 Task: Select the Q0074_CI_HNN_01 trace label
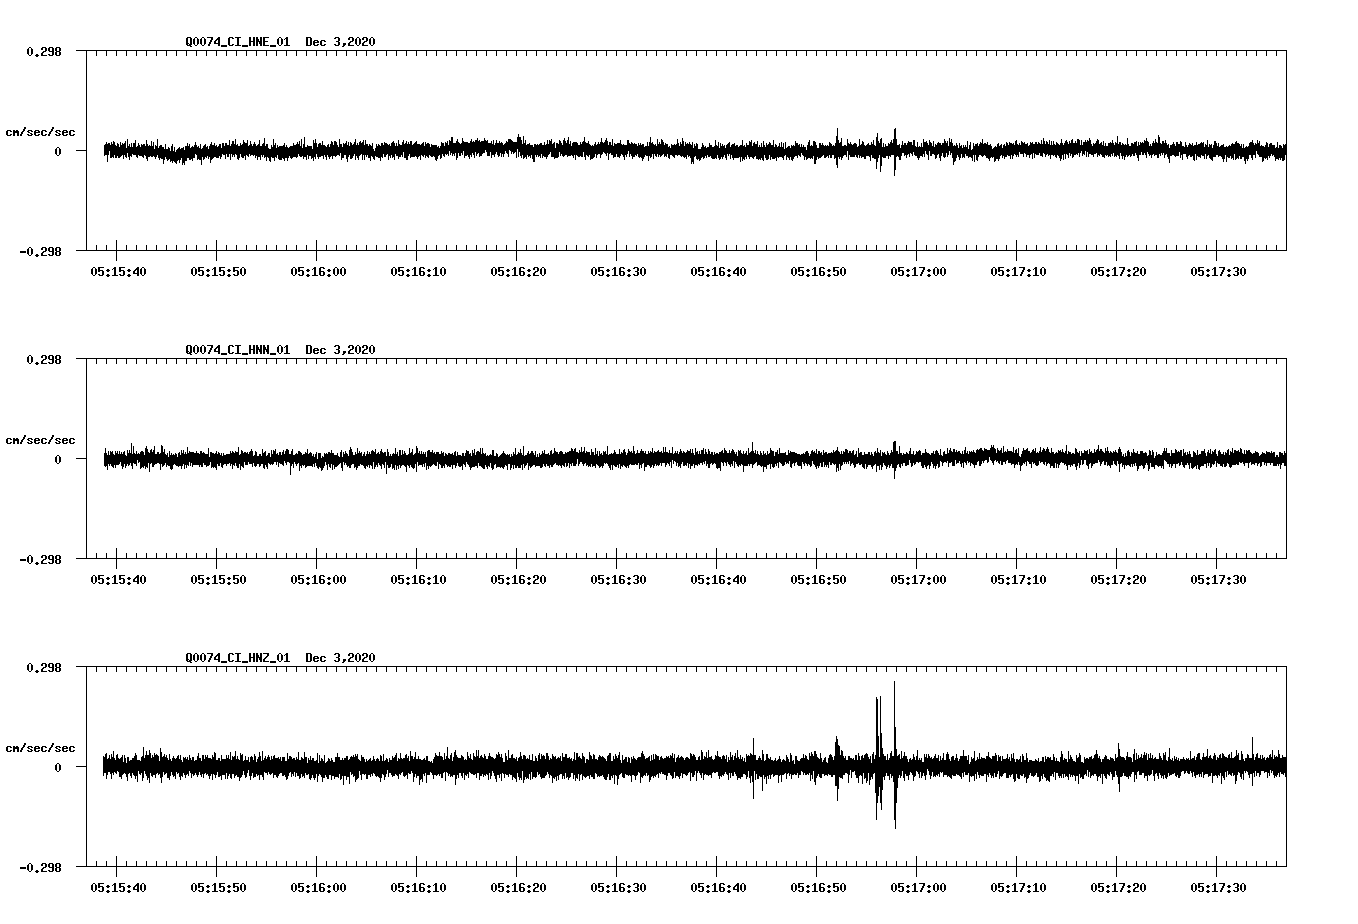click(x=237, y=350)
